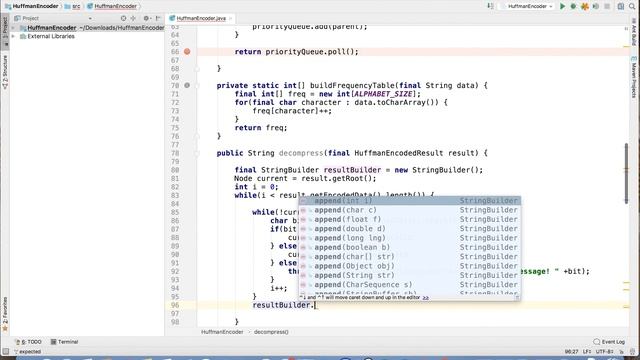This screenshot has width=640, height=360.
Task: Open the Ant Build side tab
Action: pos(634,32)
